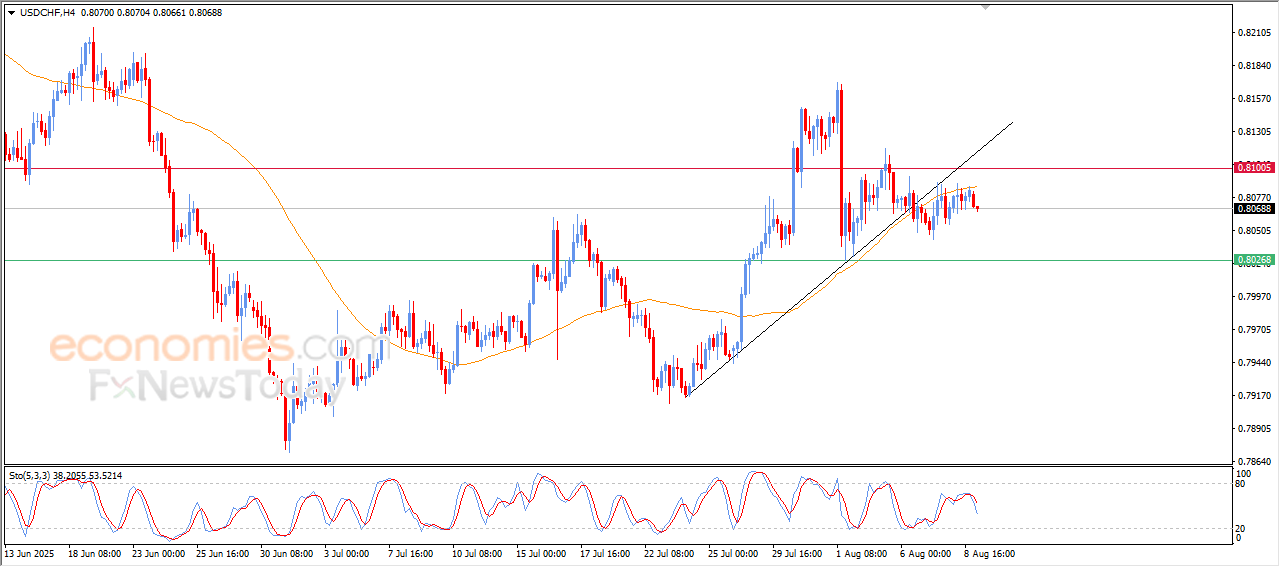Click the 18 Jun 08:00 time label
This screenshot has height=567, width=1280.
click(x=95, y=552)
